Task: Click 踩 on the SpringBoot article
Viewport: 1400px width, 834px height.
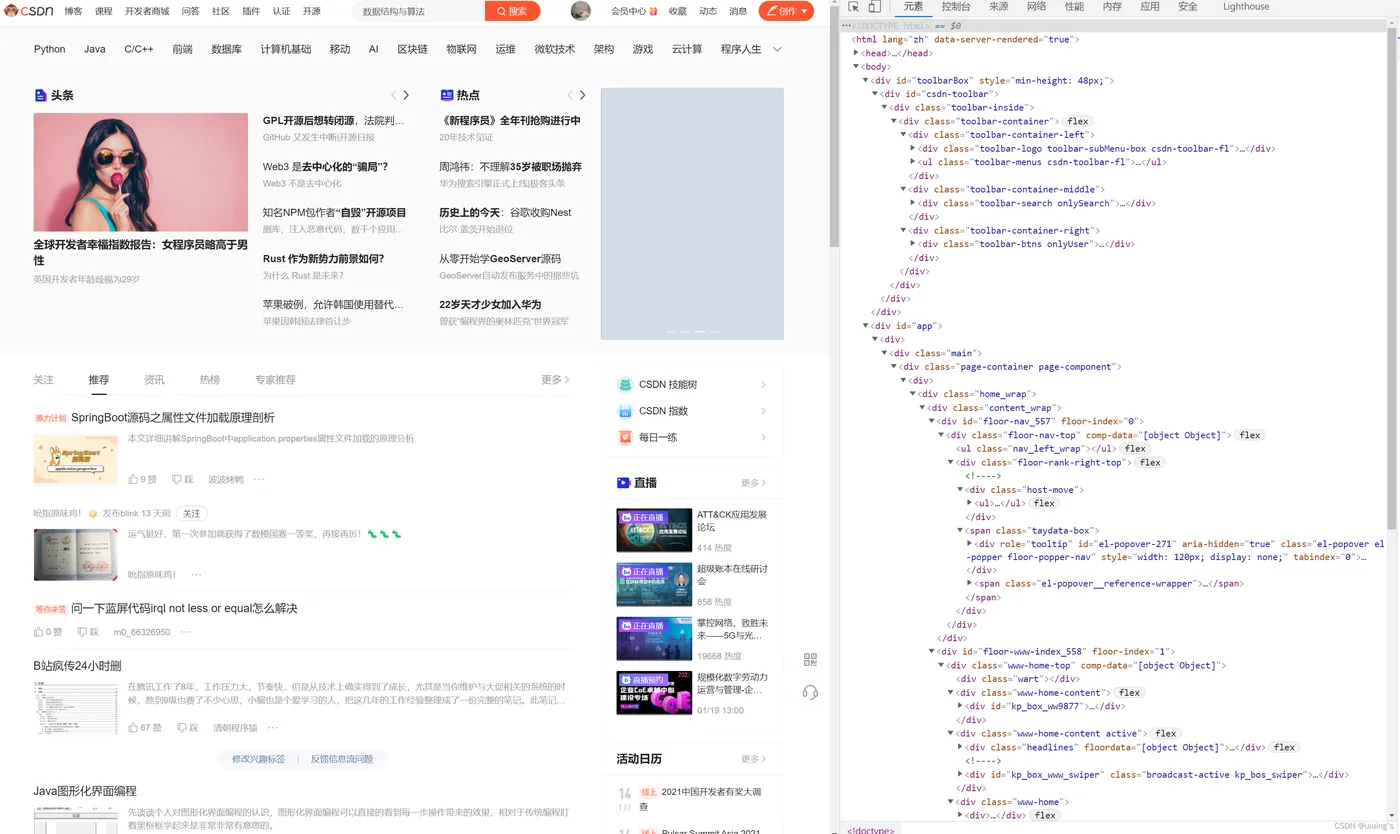Action: point(182,479)
